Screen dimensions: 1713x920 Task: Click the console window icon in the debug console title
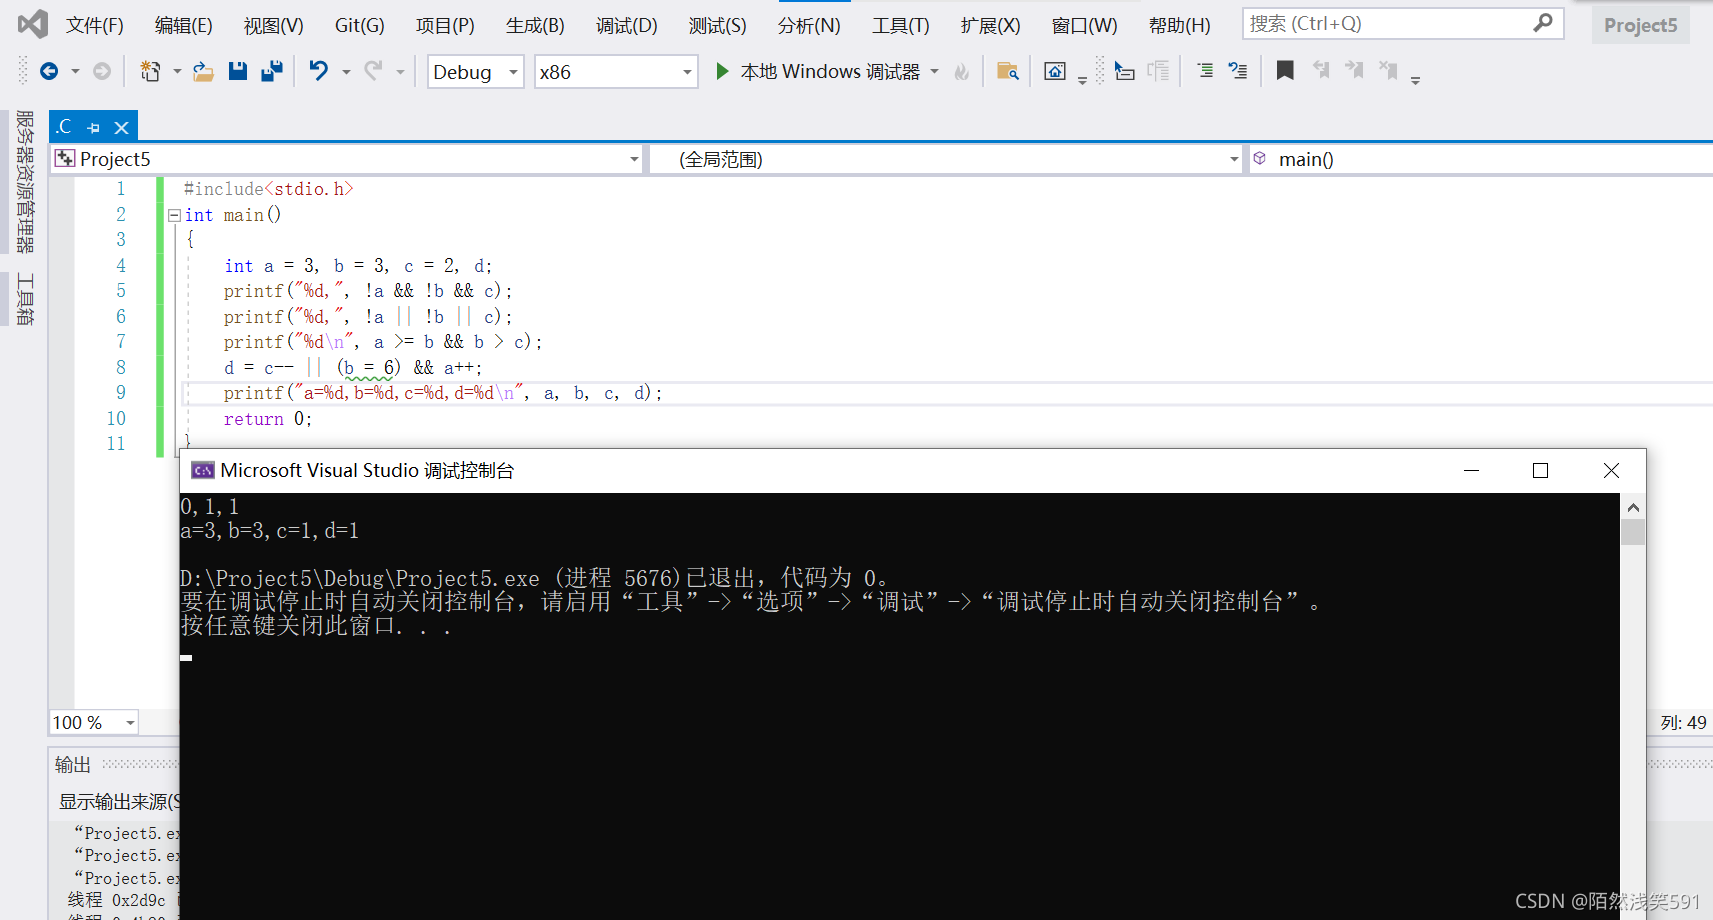(203, 470)
